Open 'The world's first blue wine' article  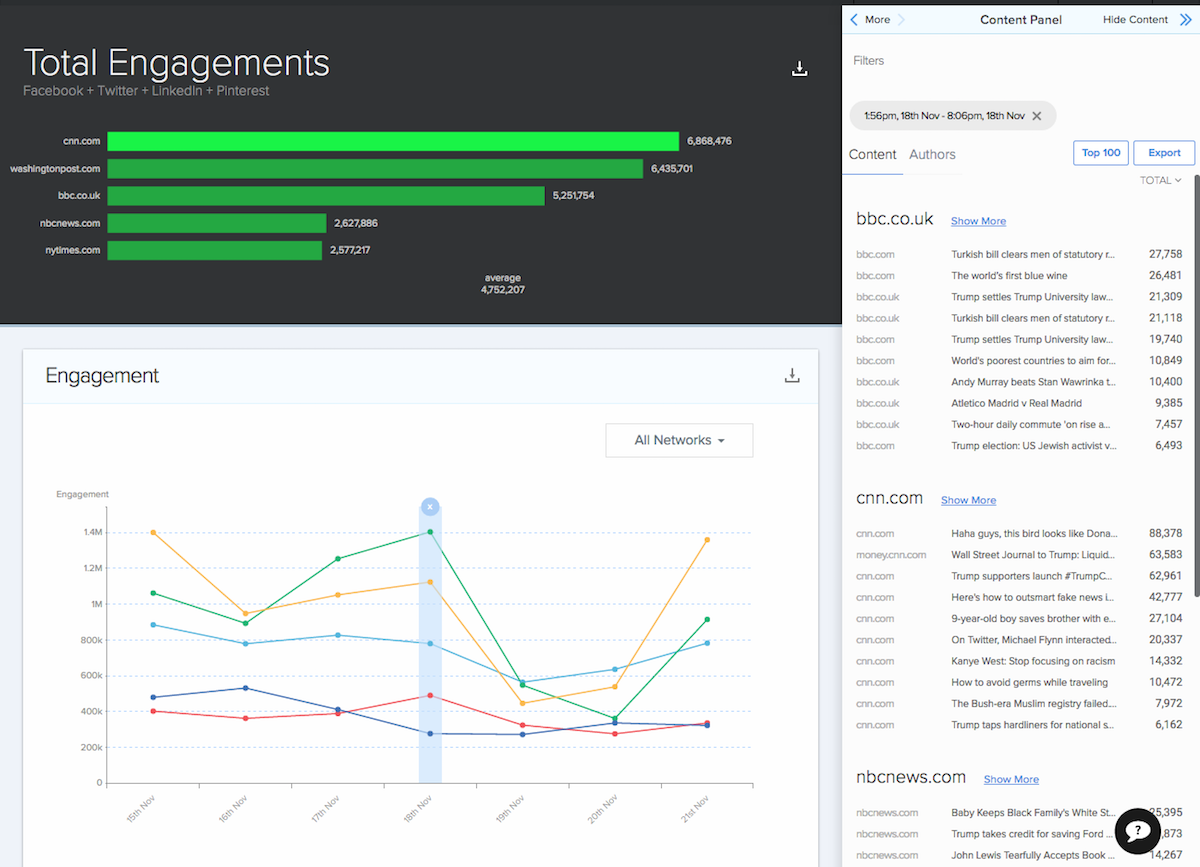(x=1009, y=276)
